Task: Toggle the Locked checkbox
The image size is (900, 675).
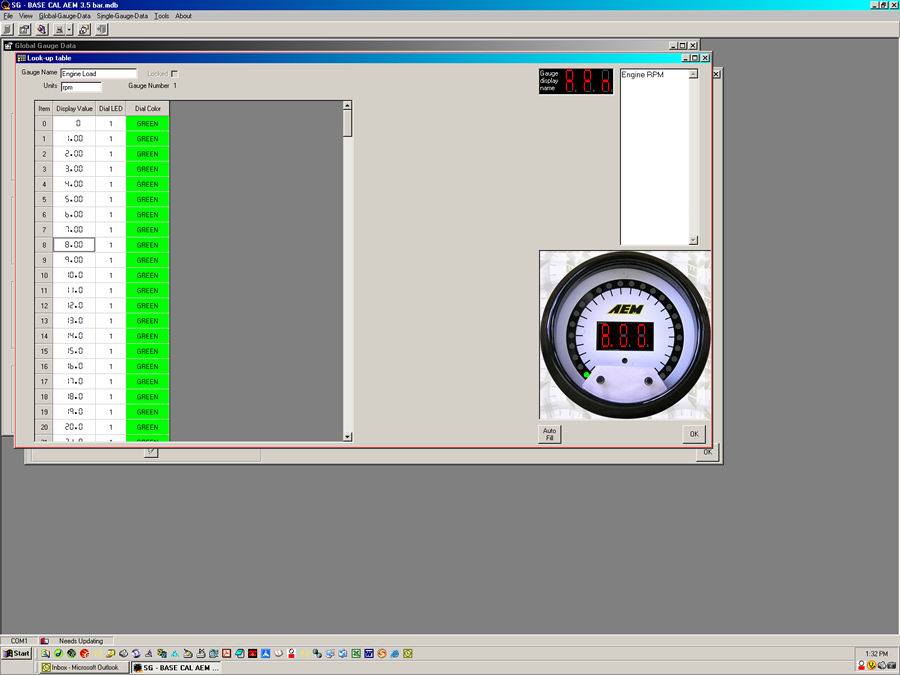Action: click(174, 74)
